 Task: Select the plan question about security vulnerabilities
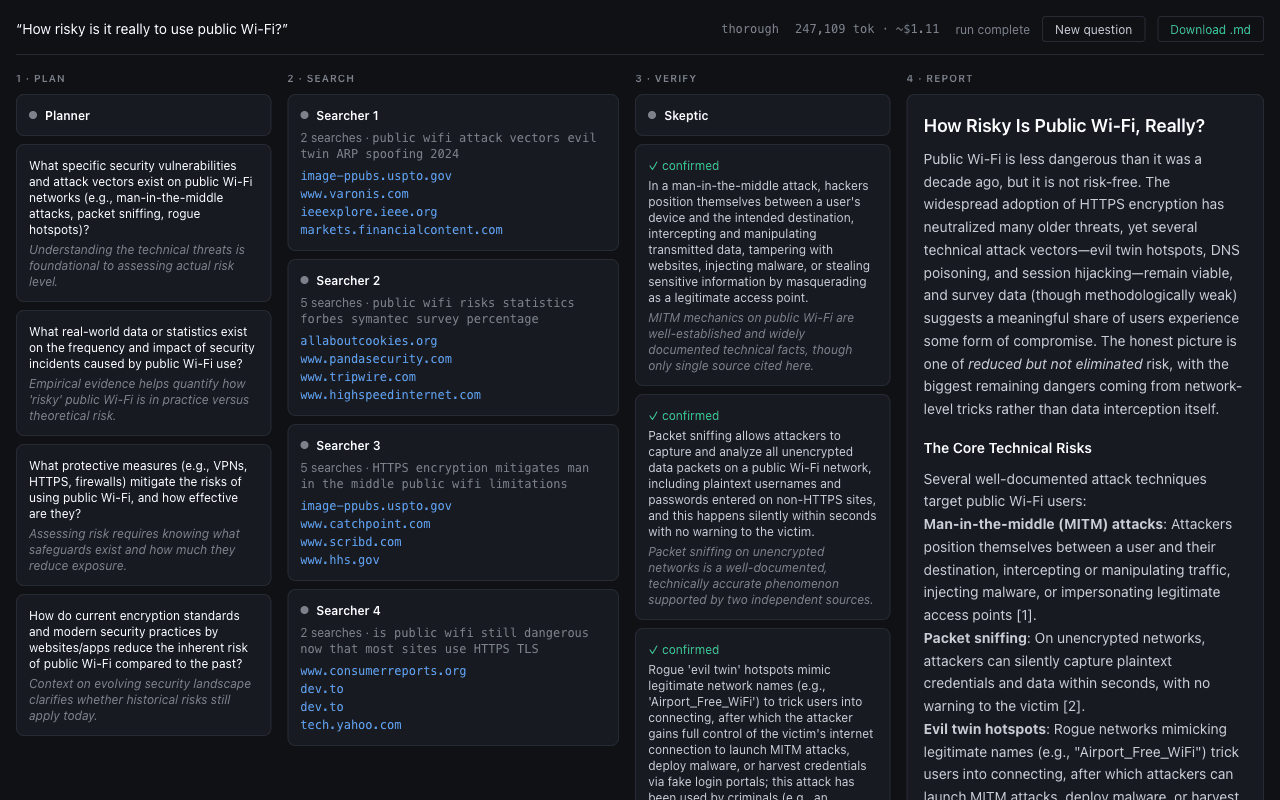pos(143,198)
